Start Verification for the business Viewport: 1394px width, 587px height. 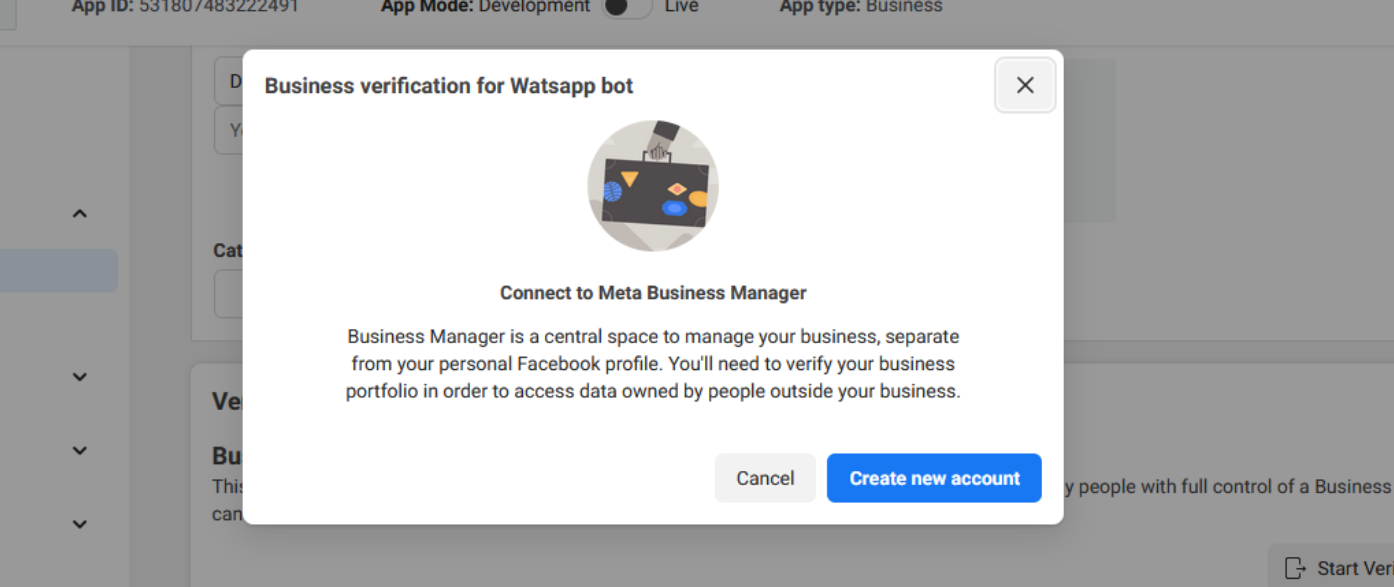(x=1340, y=566)
